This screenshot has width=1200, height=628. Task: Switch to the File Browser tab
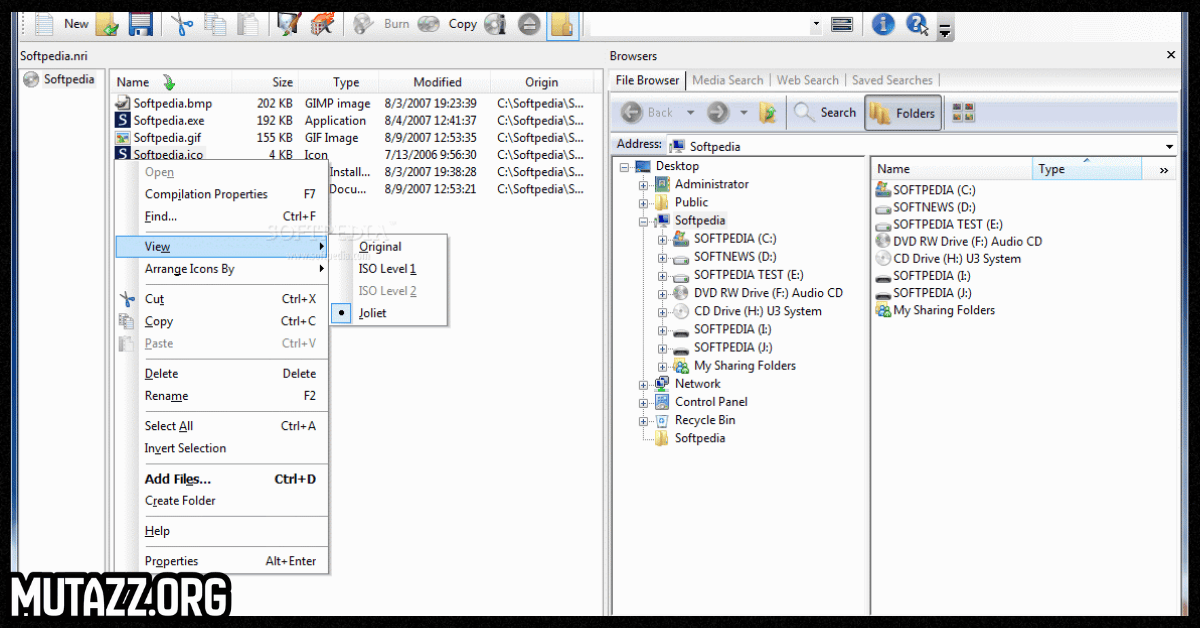(647, 80)
